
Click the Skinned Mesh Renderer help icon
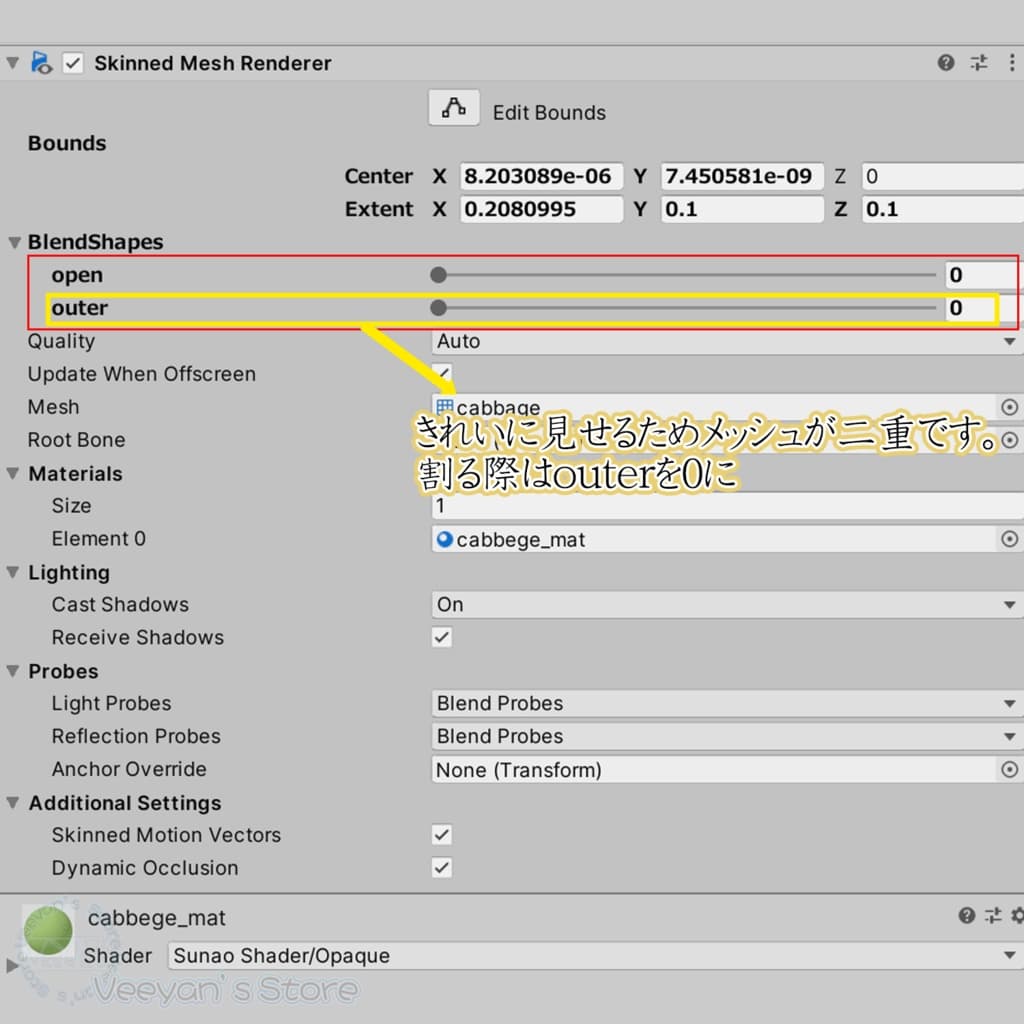[x=946, y=63]
